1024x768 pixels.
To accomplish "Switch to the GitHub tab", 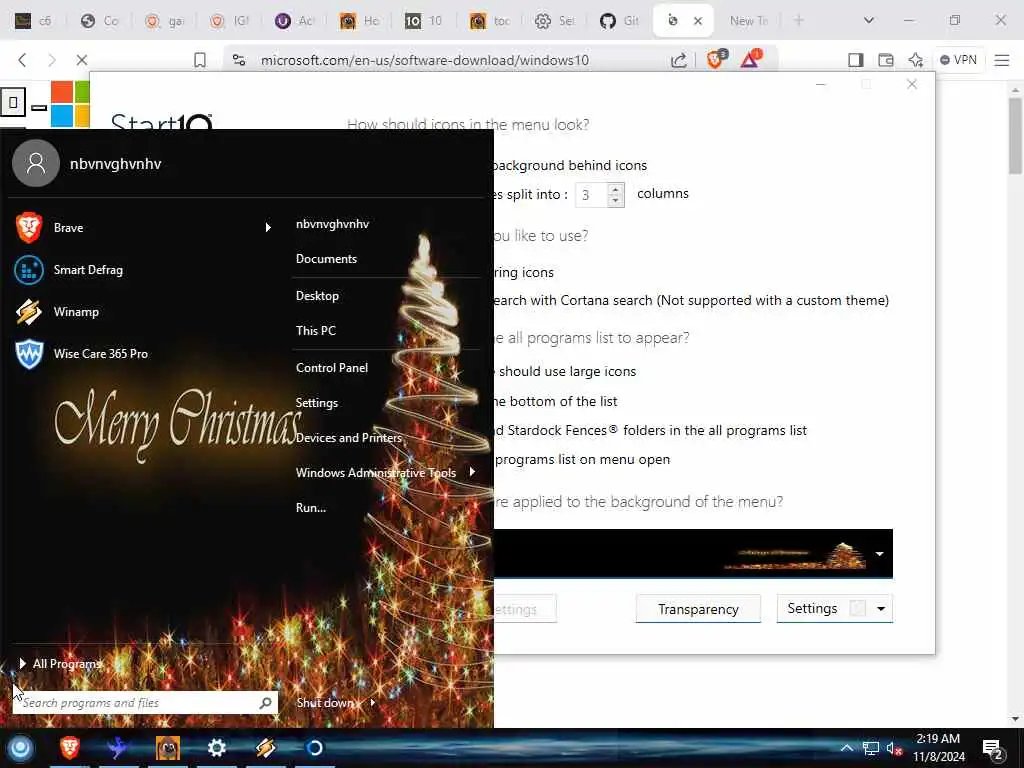I will pyautogui.click(x=618, y=20).
